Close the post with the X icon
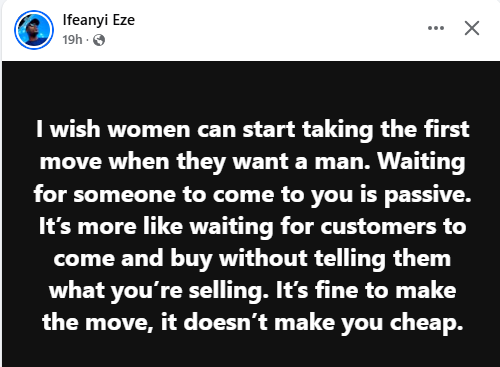500x367 pixels. pyautogui.click(x=472, y=28)
